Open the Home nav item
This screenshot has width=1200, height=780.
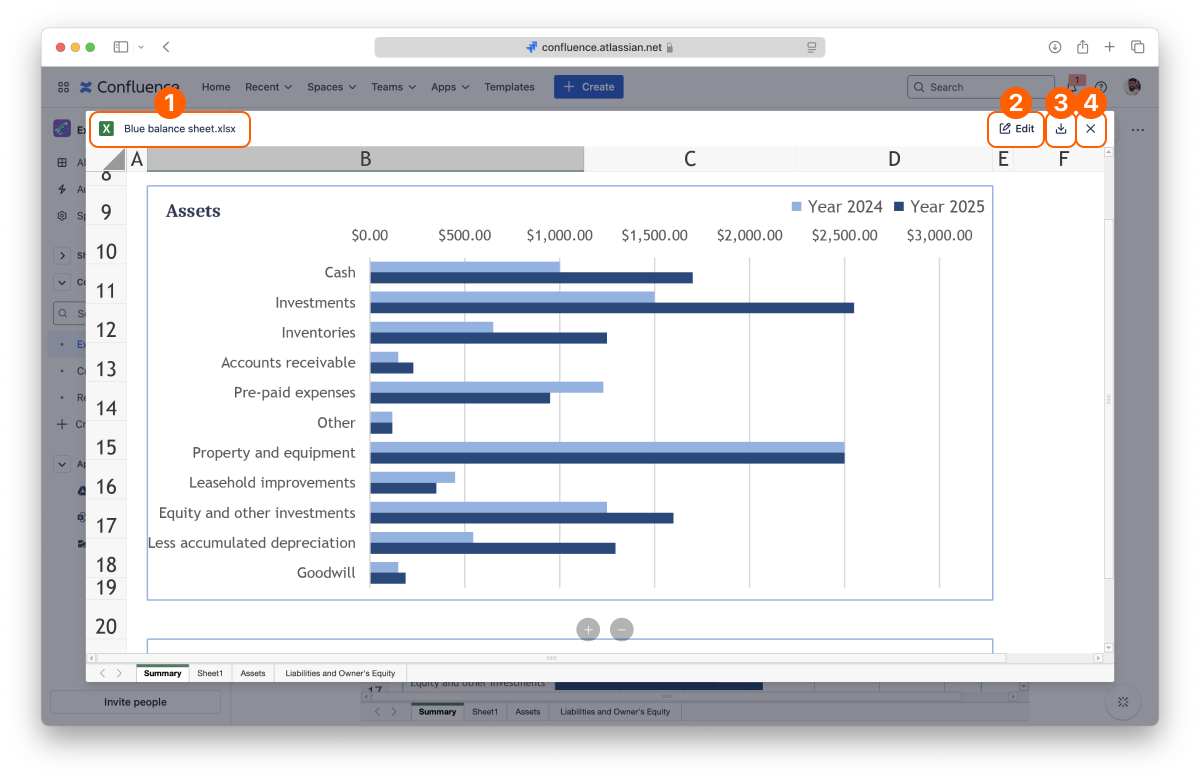pyautogui.click(x=216, y=87)
